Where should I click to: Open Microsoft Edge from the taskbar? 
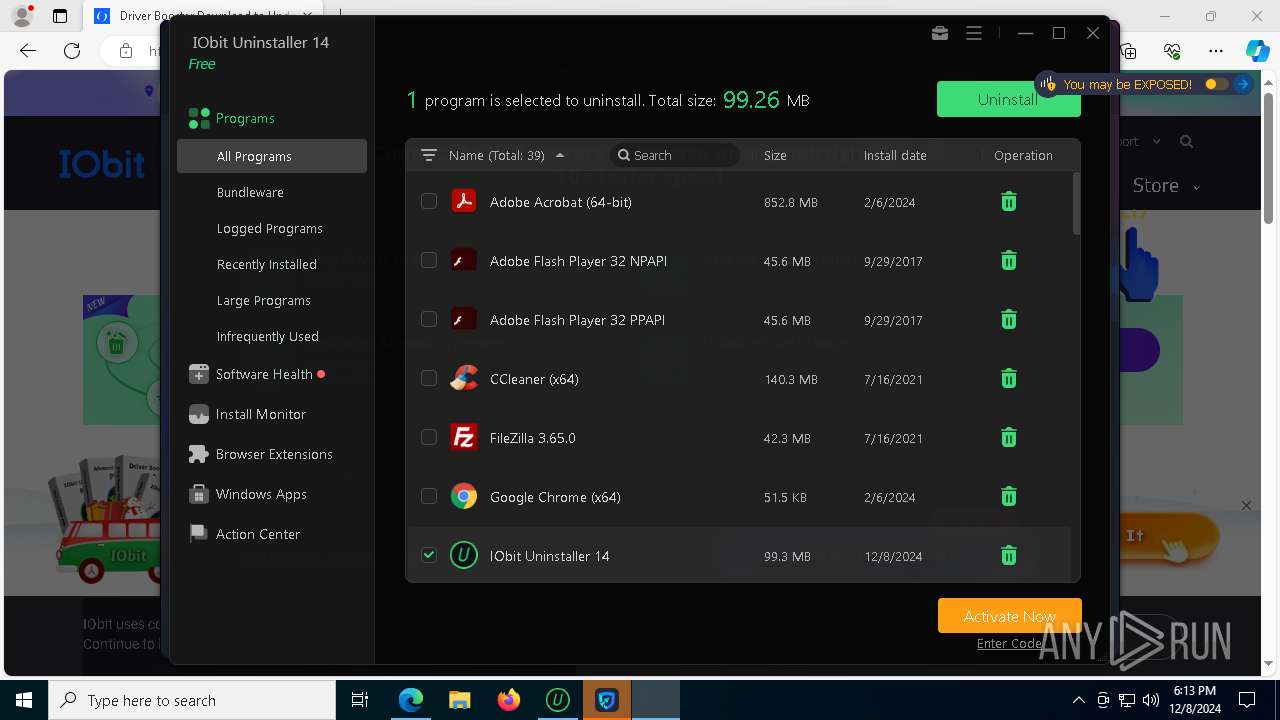pos(411,700)
